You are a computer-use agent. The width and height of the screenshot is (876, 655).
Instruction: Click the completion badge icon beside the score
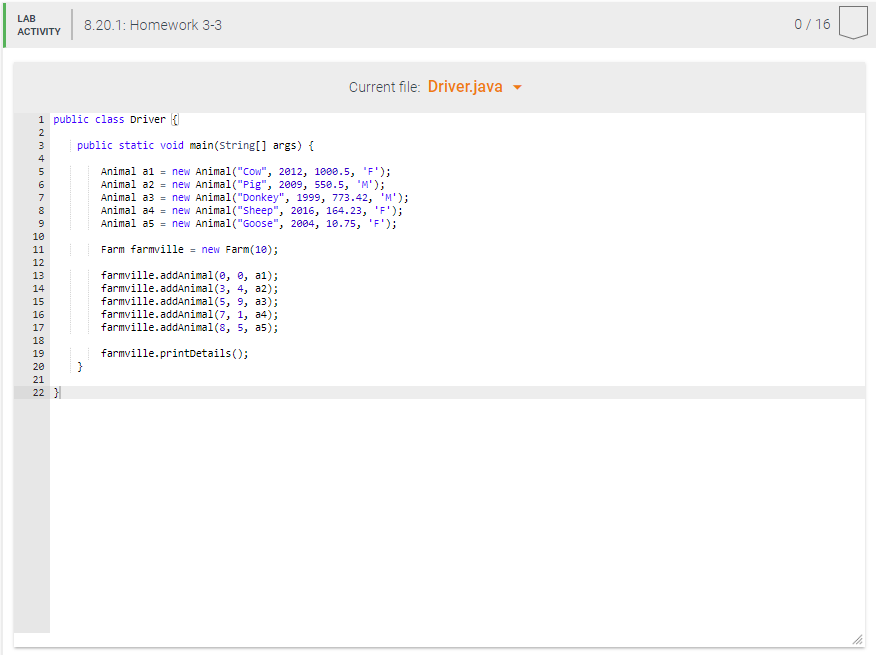pos(852,23)
